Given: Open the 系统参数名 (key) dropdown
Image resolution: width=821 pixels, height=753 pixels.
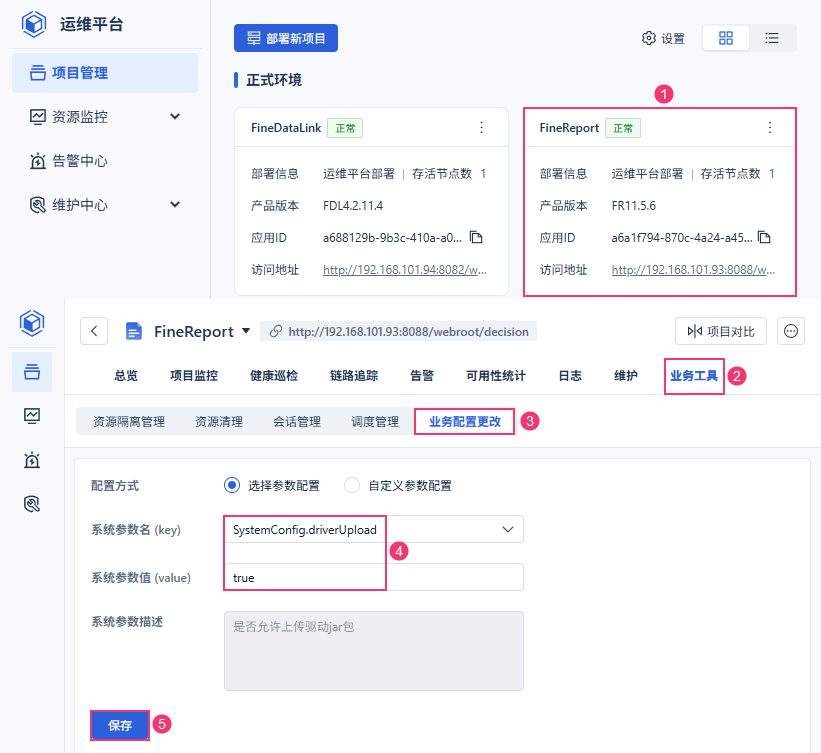Looking at the screenshot, I should [374, 529].
